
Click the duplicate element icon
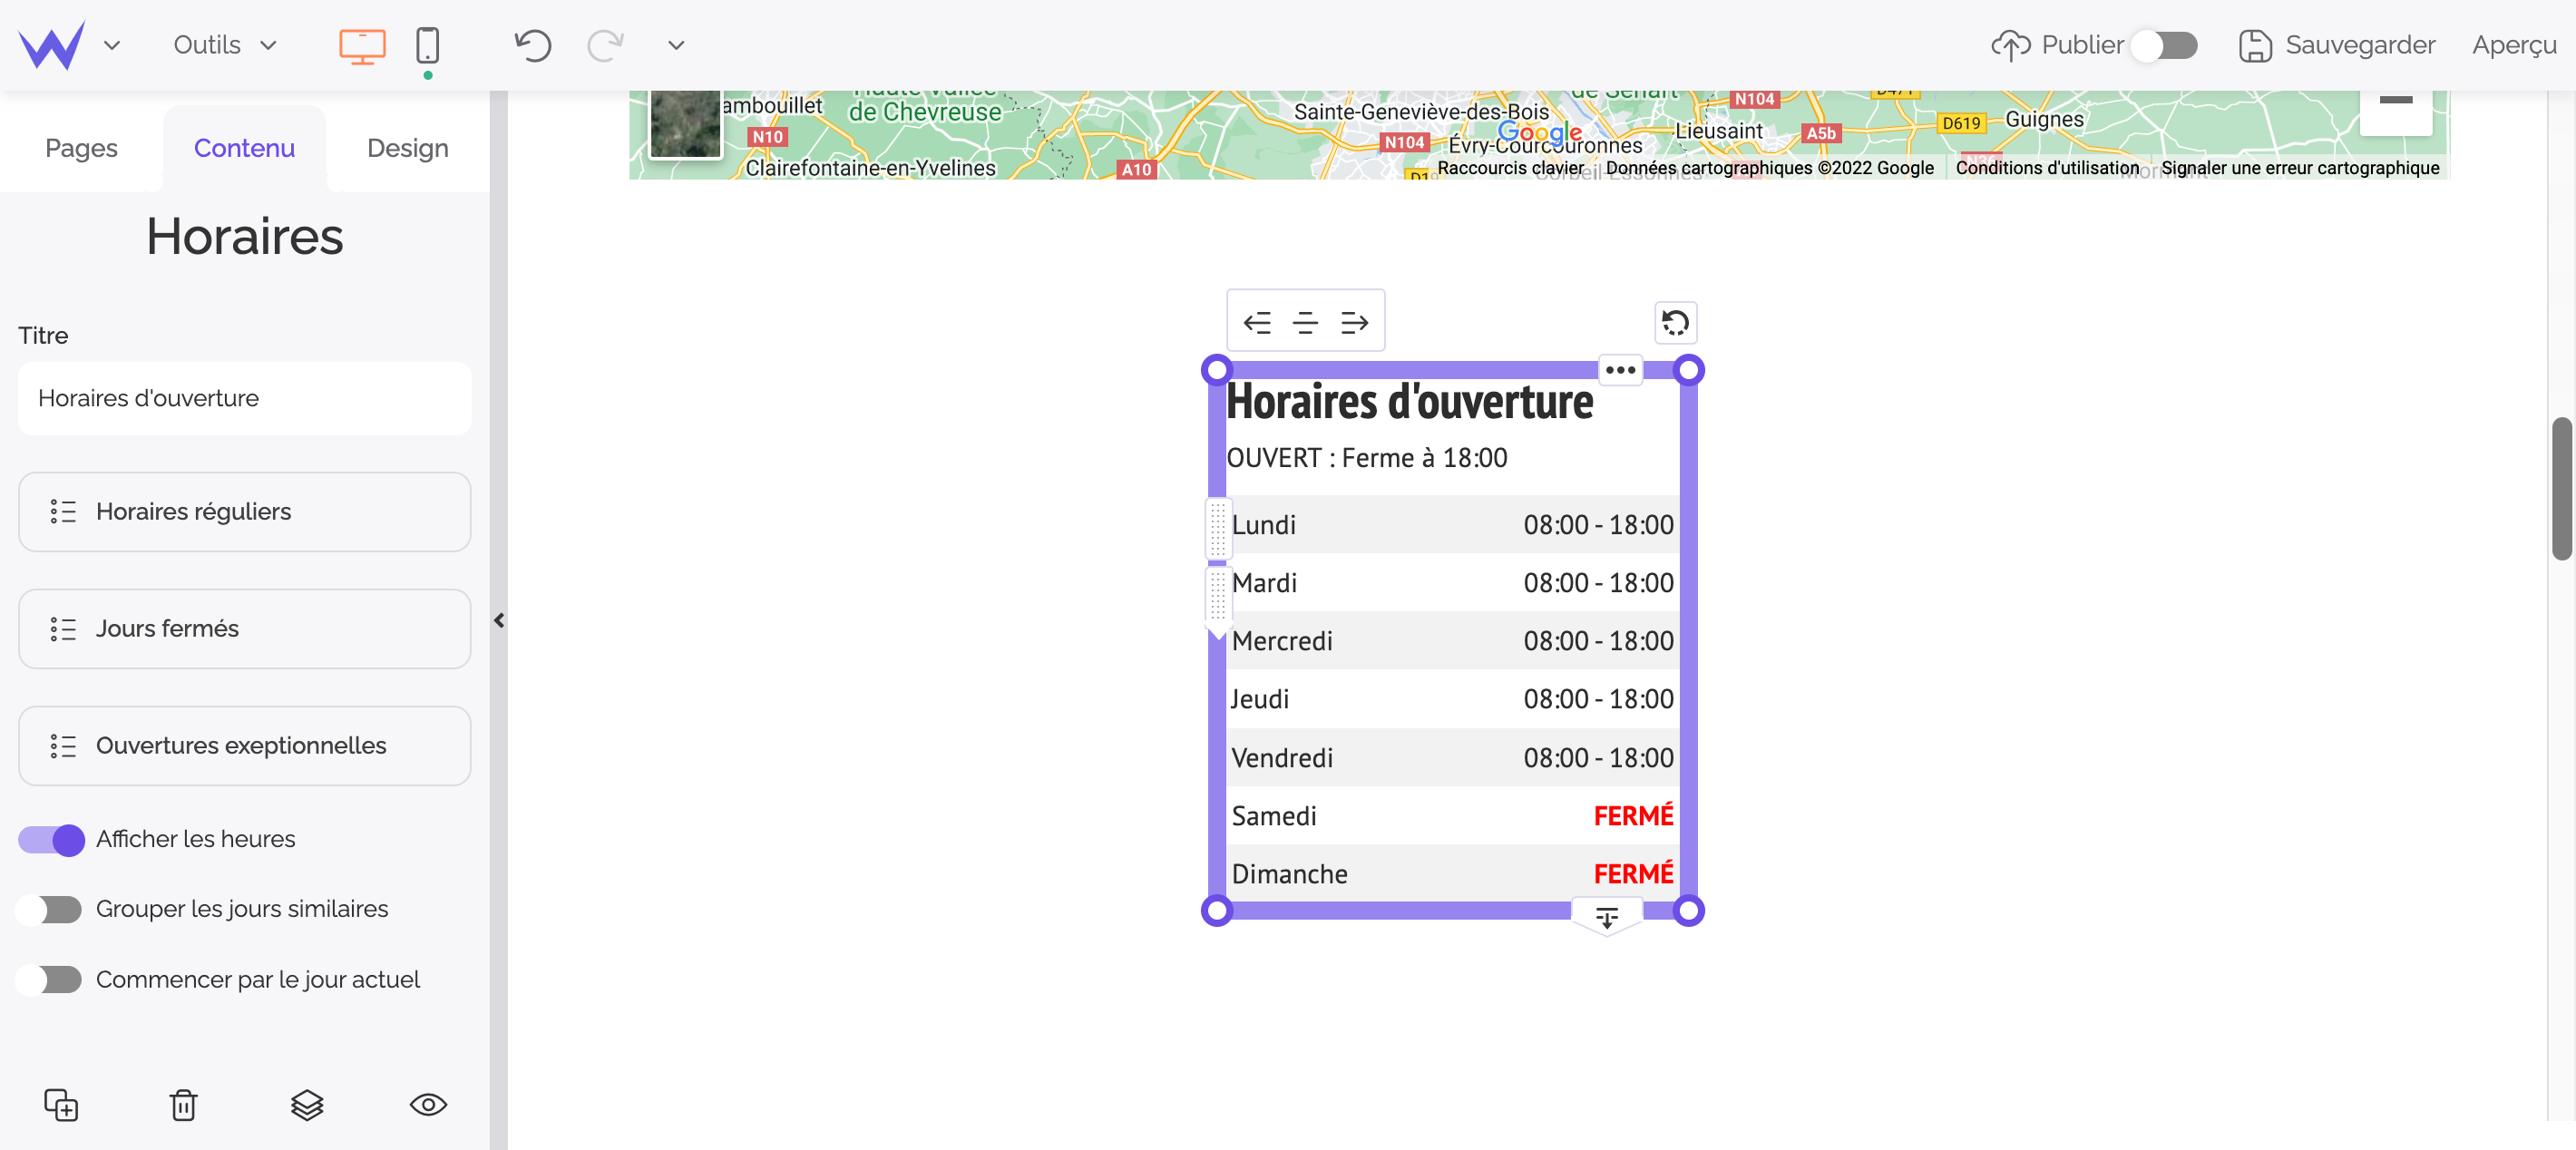tap(61, 1104)
